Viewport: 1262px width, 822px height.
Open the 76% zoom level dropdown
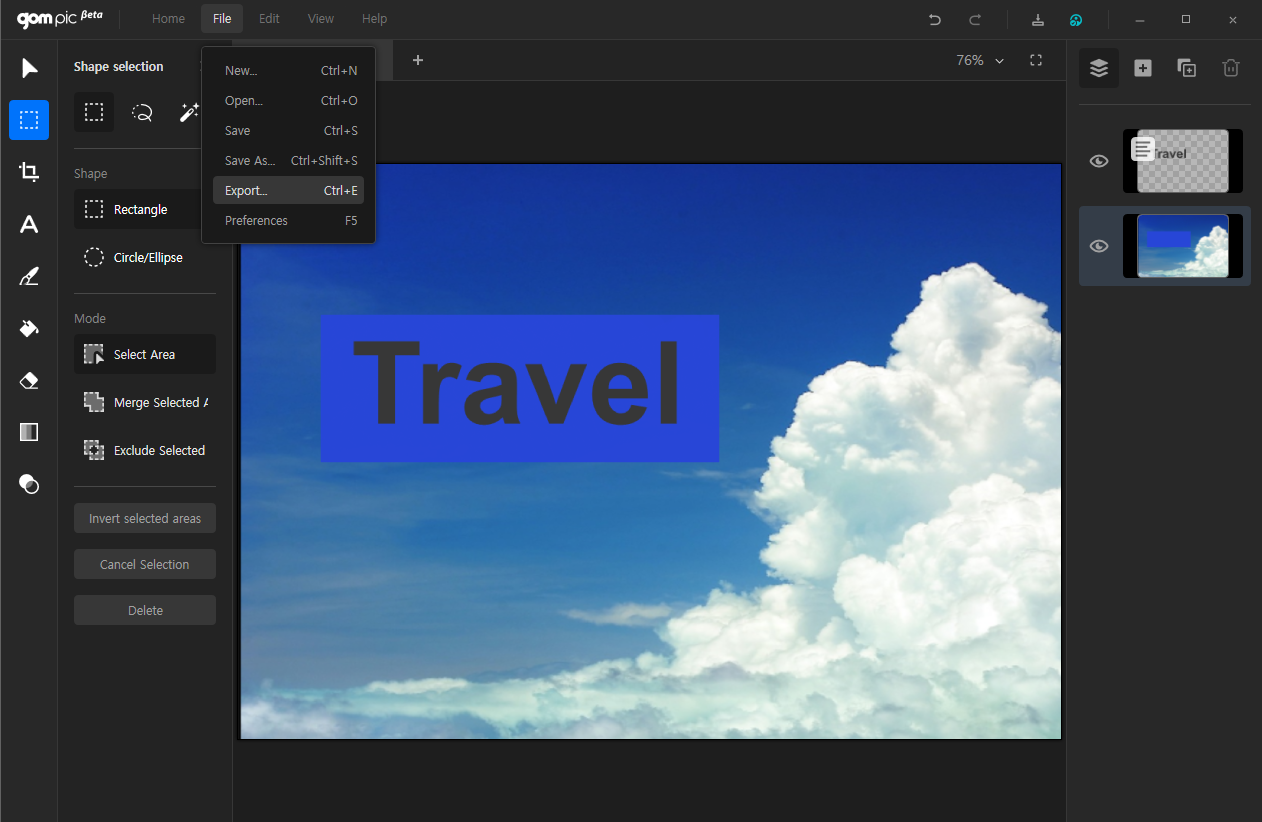979,60
